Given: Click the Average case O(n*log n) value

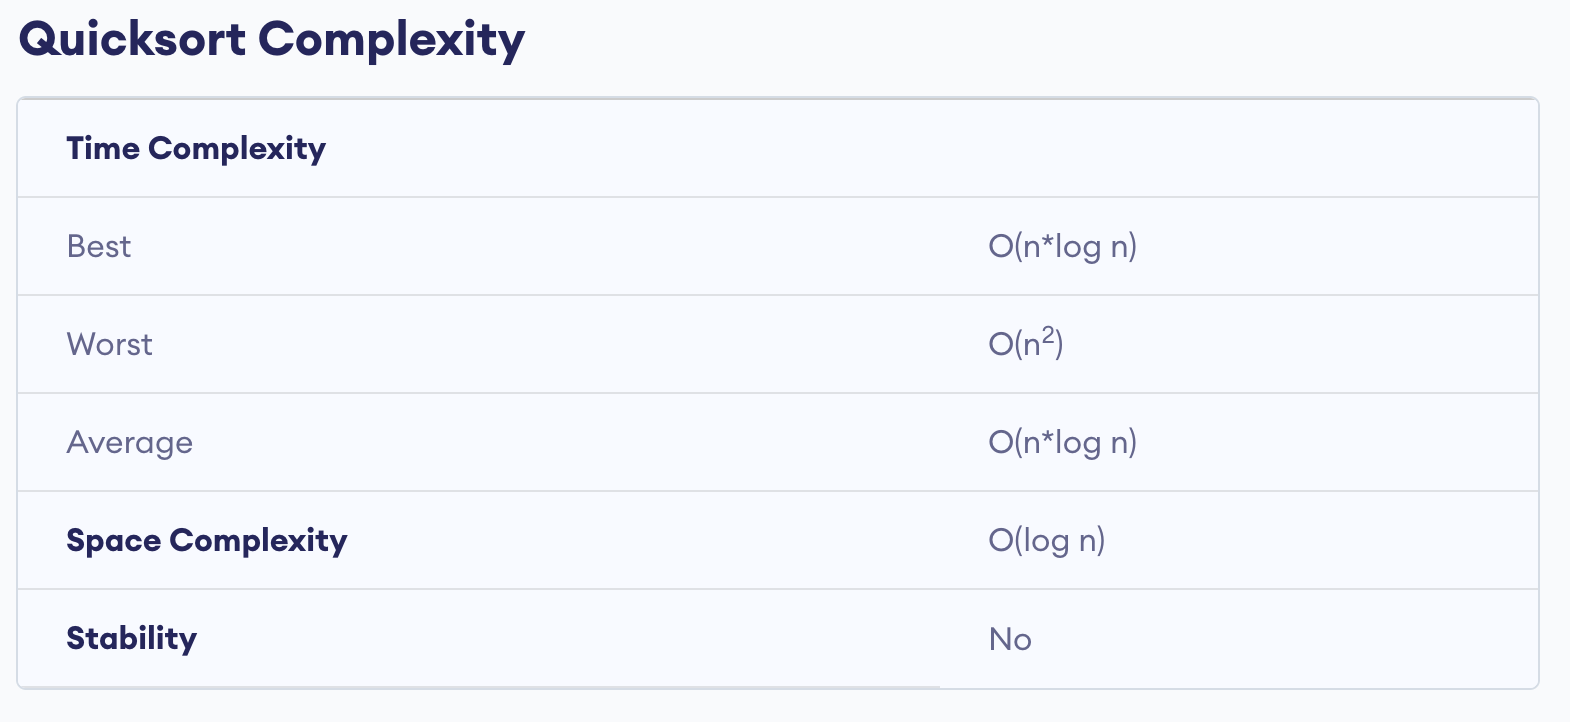Looking at the screenshot, I should click(1063, 442).
